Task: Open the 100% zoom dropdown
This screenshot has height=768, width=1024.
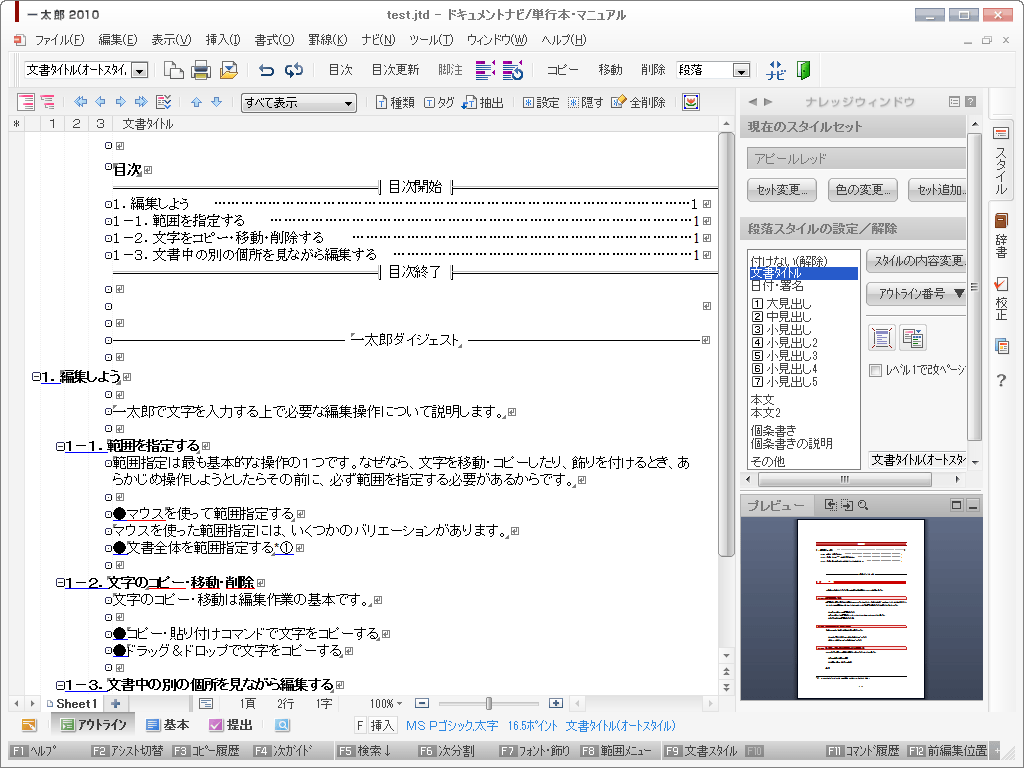Action: click(x=386, y=703)
